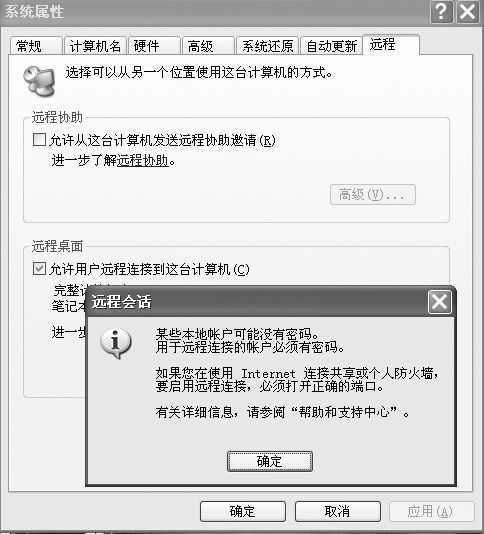Open the 系统还原 tab

268,46
